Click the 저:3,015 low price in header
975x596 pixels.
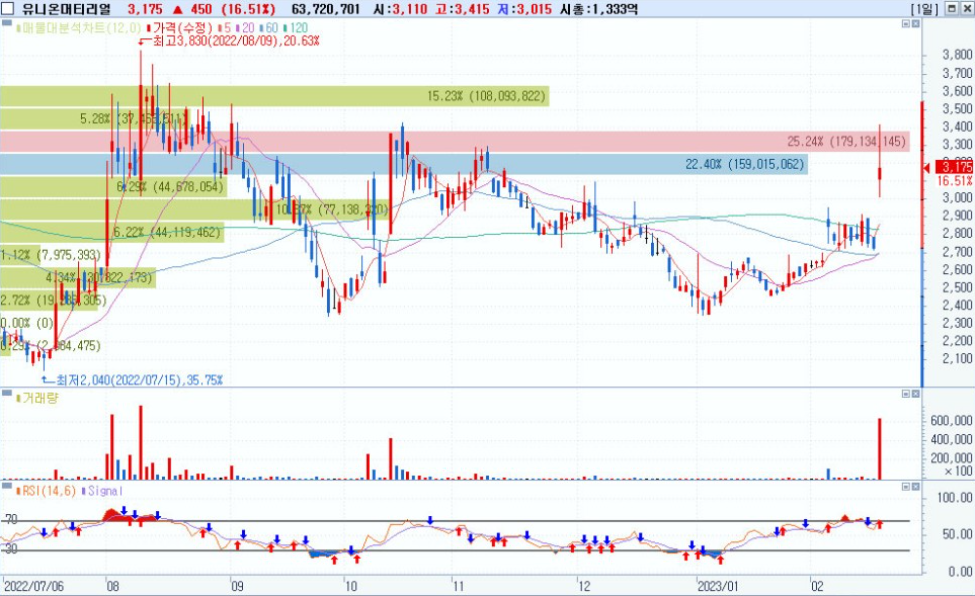[524, 9]
